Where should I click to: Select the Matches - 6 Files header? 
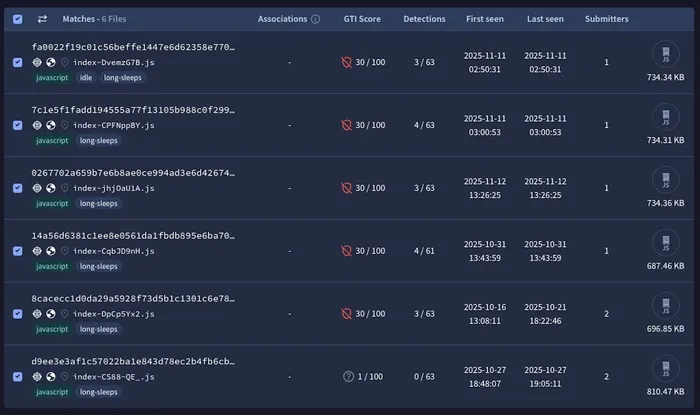pyautogui.click(x=94, y=19)
